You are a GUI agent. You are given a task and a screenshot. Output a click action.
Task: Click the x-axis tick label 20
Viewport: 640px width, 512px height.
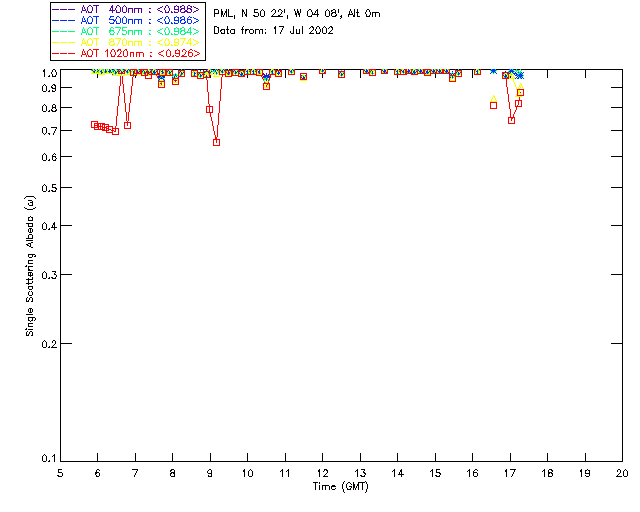(622, 473)
